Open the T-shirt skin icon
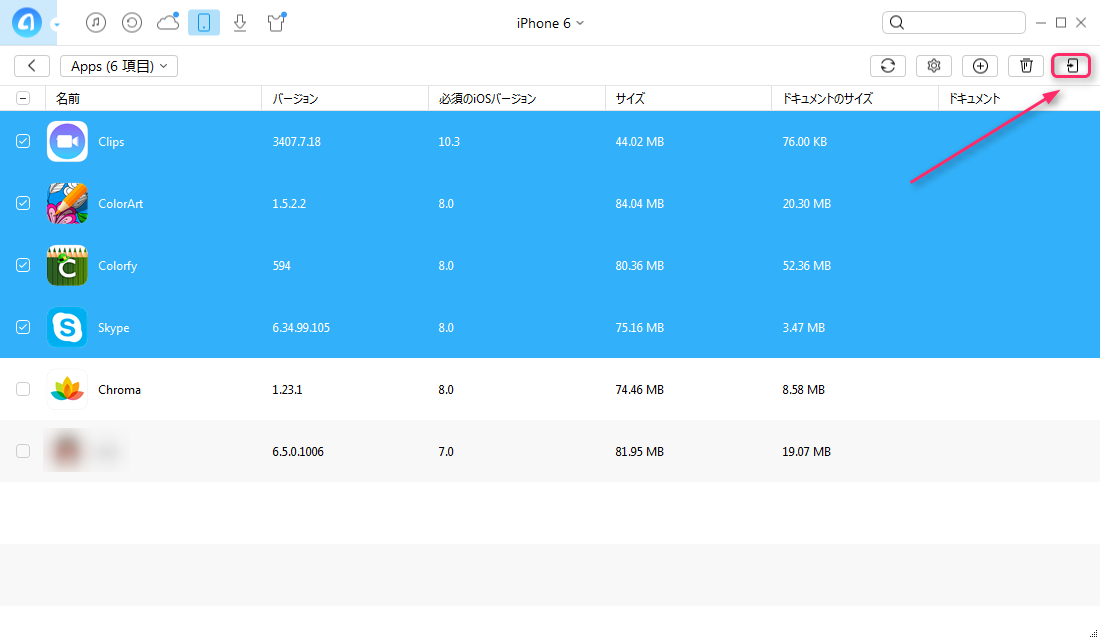Viewport: 1100px width, 640px height. [276, 22]
